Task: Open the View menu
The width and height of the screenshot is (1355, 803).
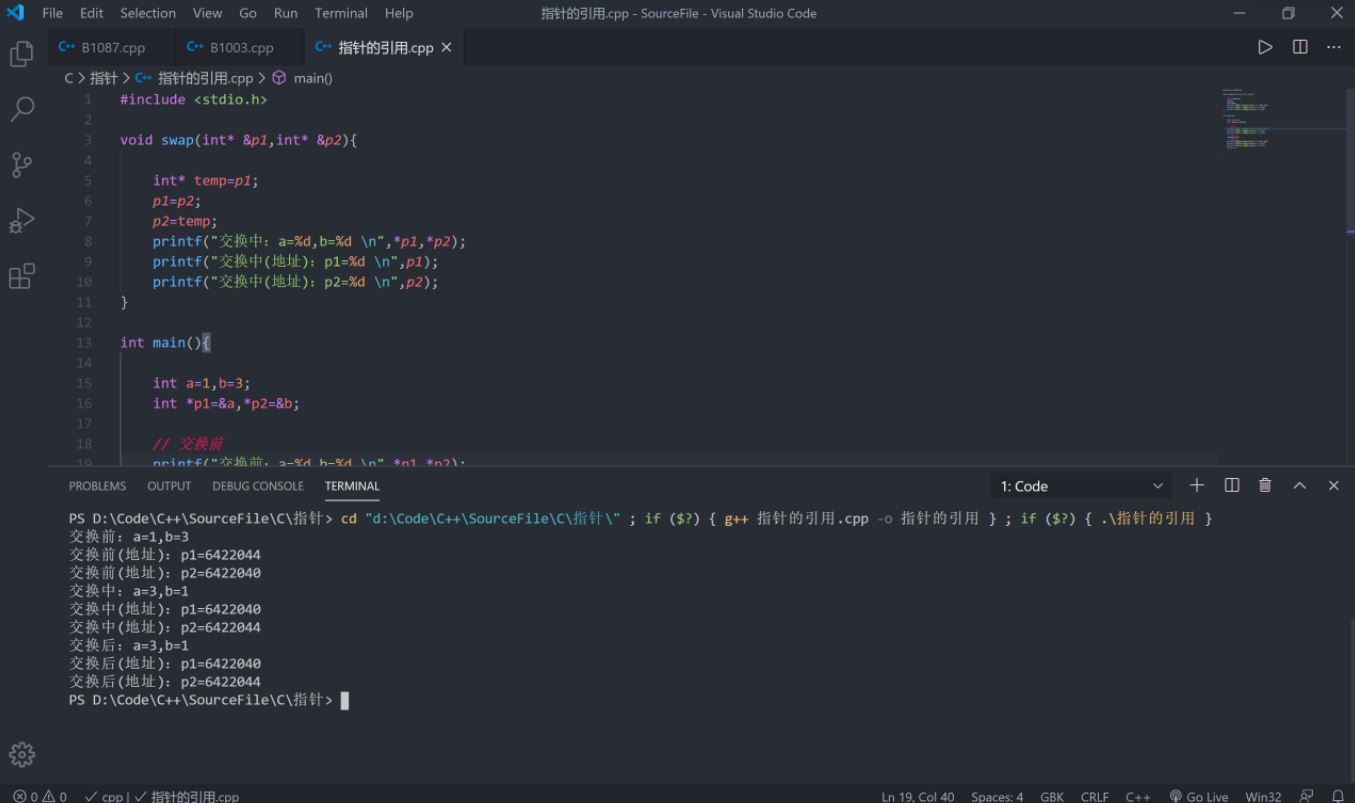Action: [x=207, y=13]
